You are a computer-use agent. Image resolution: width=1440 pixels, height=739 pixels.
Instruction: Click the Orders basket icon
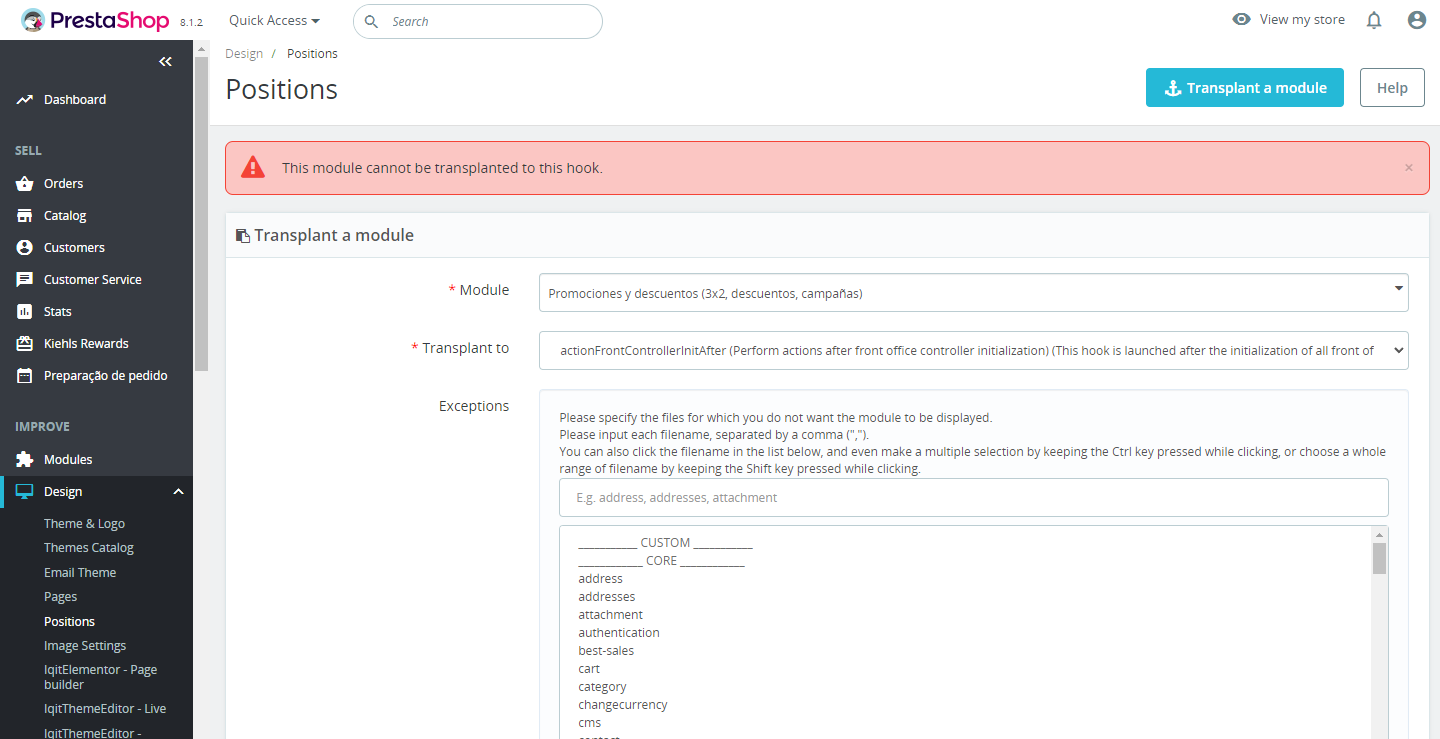coord(25,184)
